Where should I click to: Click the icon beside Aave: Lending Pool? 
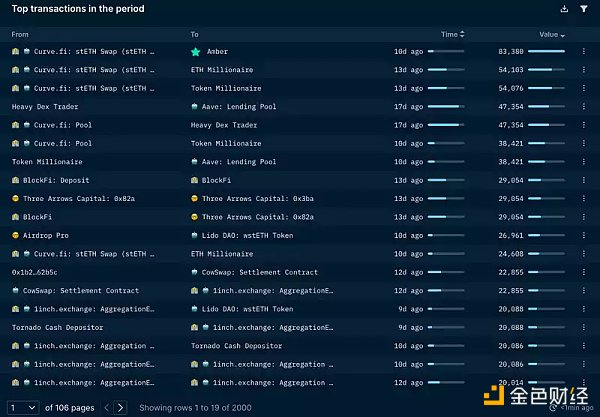(195, 106)
